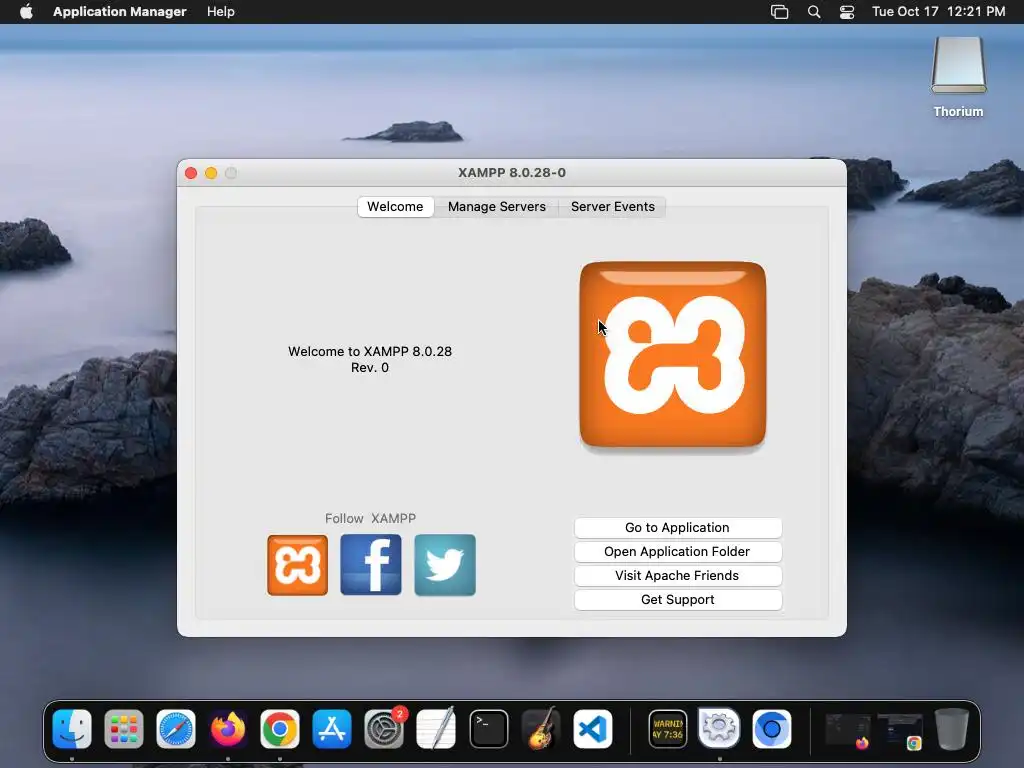Close the XAMPP window with red button
This screenshot has width=1024, height=768.
(191, 173)
